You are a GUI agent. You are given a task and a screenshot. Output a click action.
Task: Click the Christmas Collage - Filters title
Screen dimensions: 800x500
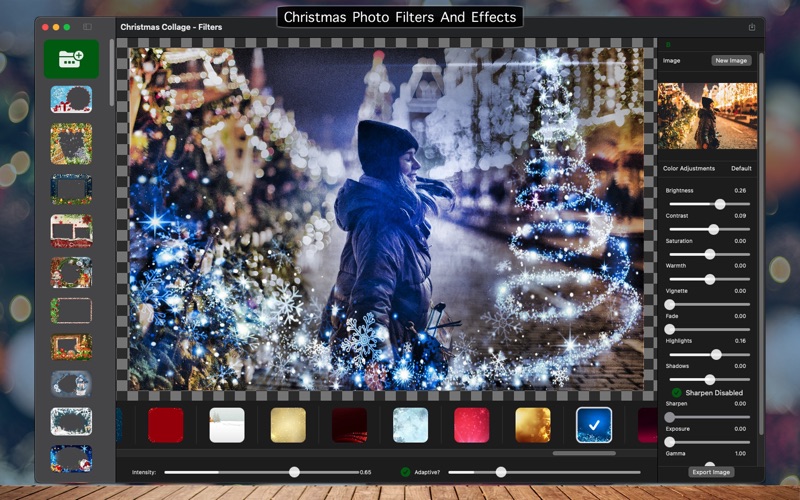tap(171, 27)
